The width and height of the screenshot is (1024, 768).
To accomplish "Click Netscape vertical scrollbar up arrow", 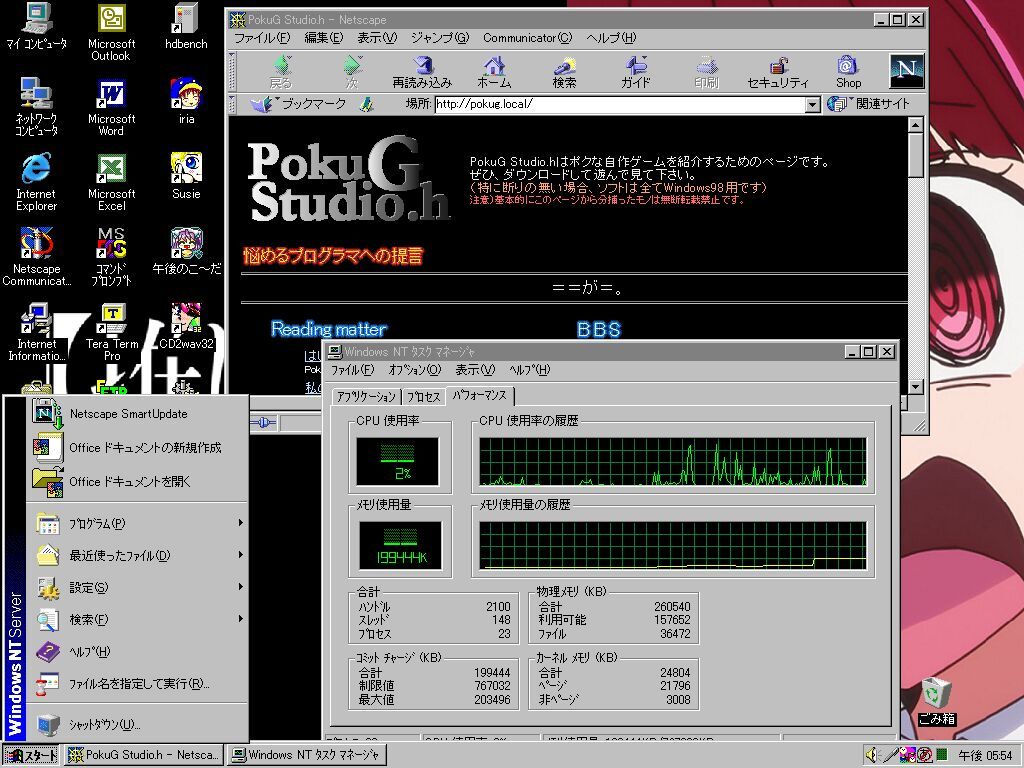I will 916,124.
